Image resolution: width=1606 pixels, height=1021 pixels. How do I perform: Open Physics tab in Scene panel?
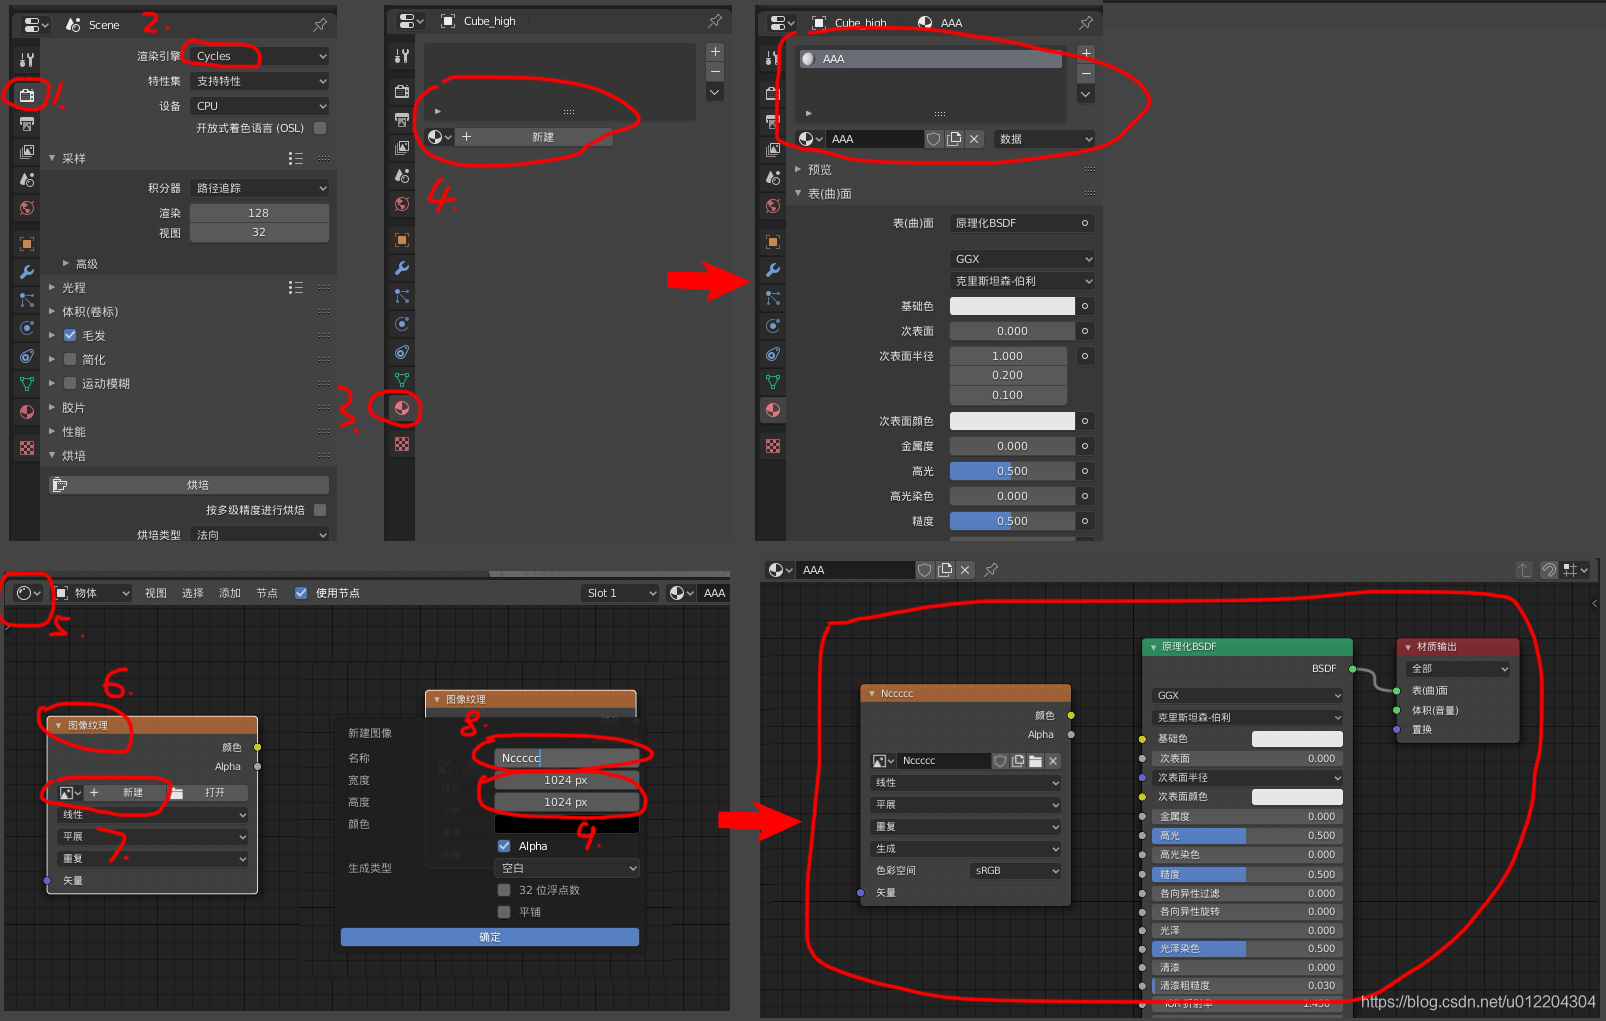[x=27, y=328]
